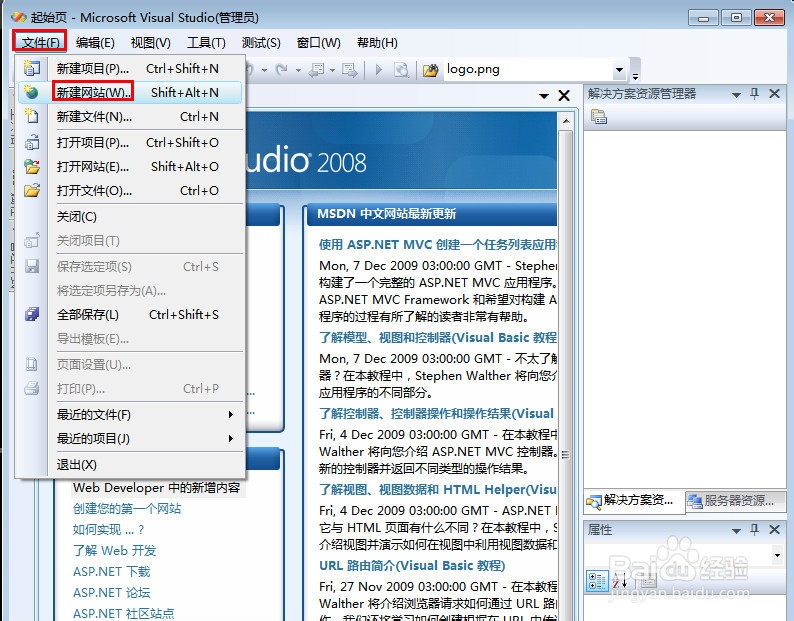The width and height of the screenshot is (794, 621).
Task: Click inside the logo.png find text field
Action: coord(527,69)
